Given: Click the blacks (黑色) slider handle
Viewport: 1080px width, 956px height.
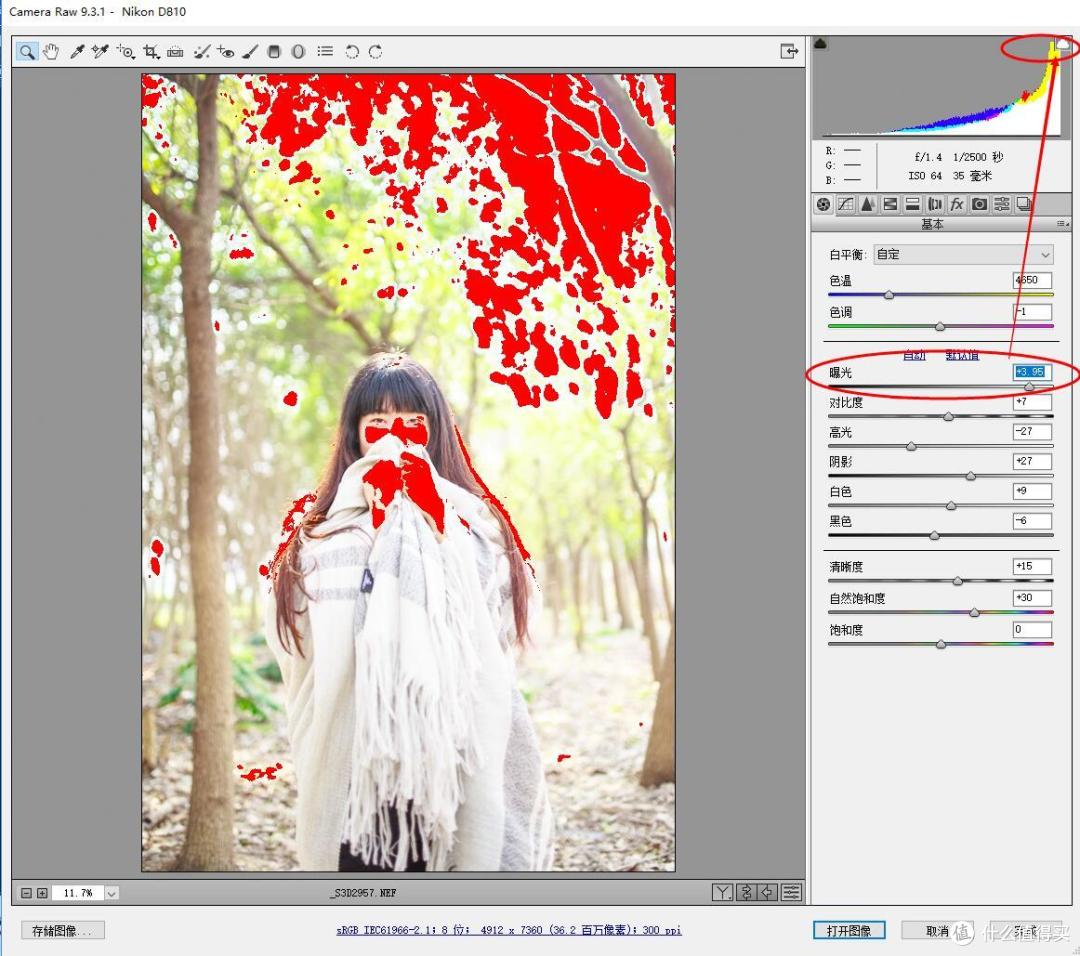Looking at the screenshot, I should pyautogui.click(x=934, y=535).
